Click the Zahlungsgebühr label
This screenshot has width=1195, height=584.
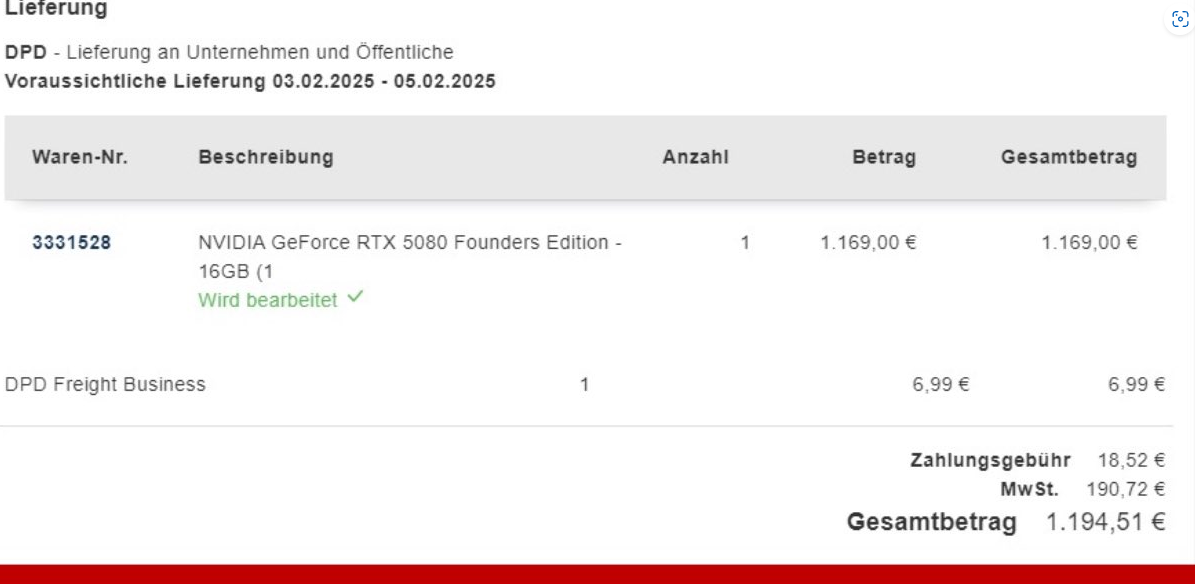989,461
